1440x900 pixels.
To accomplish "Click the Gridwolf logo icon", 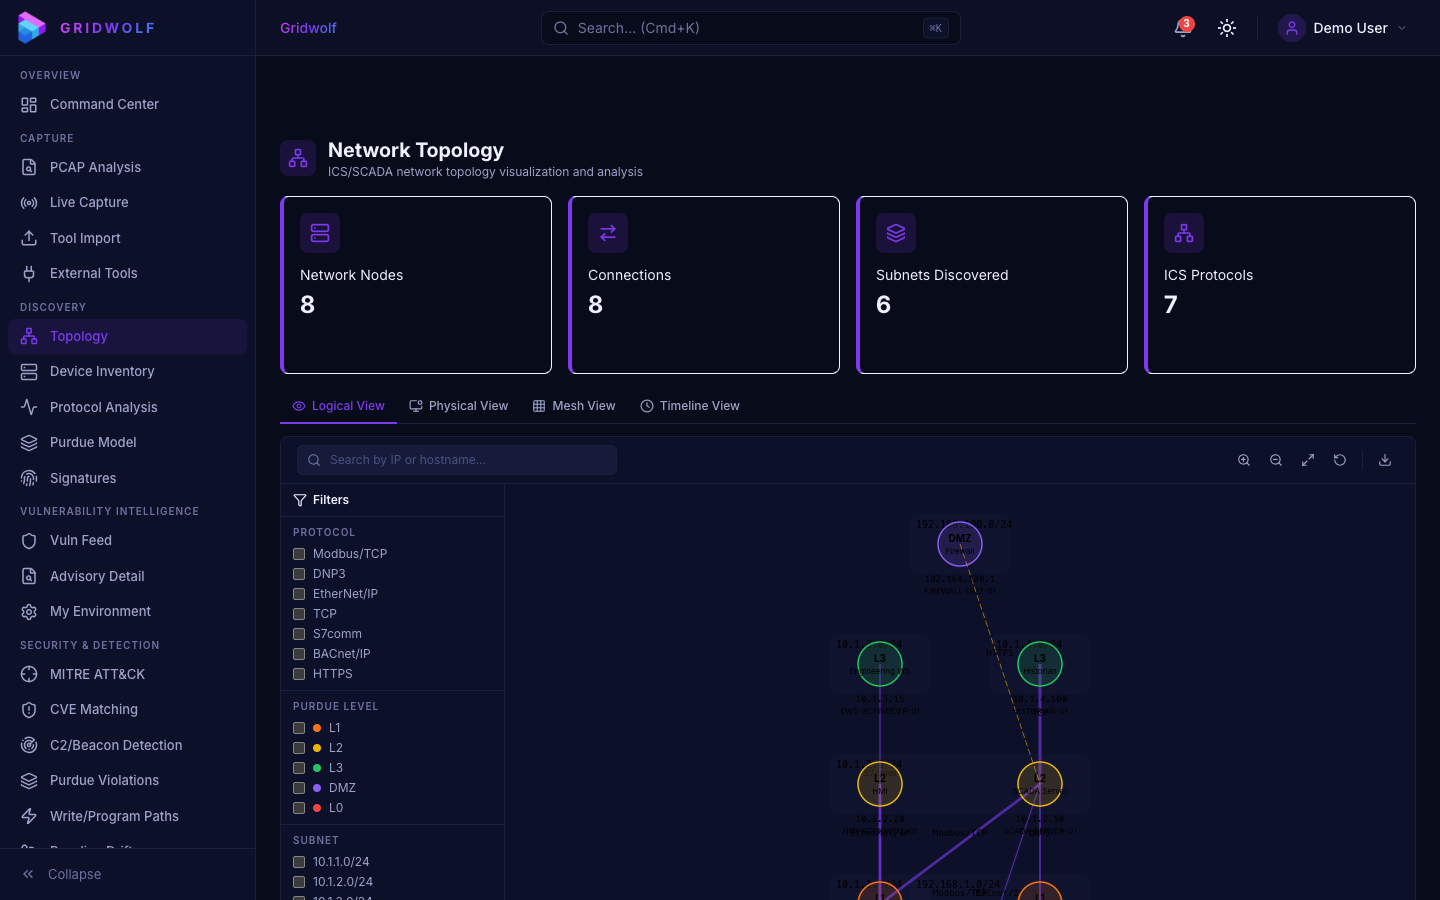I will (32, 28).
